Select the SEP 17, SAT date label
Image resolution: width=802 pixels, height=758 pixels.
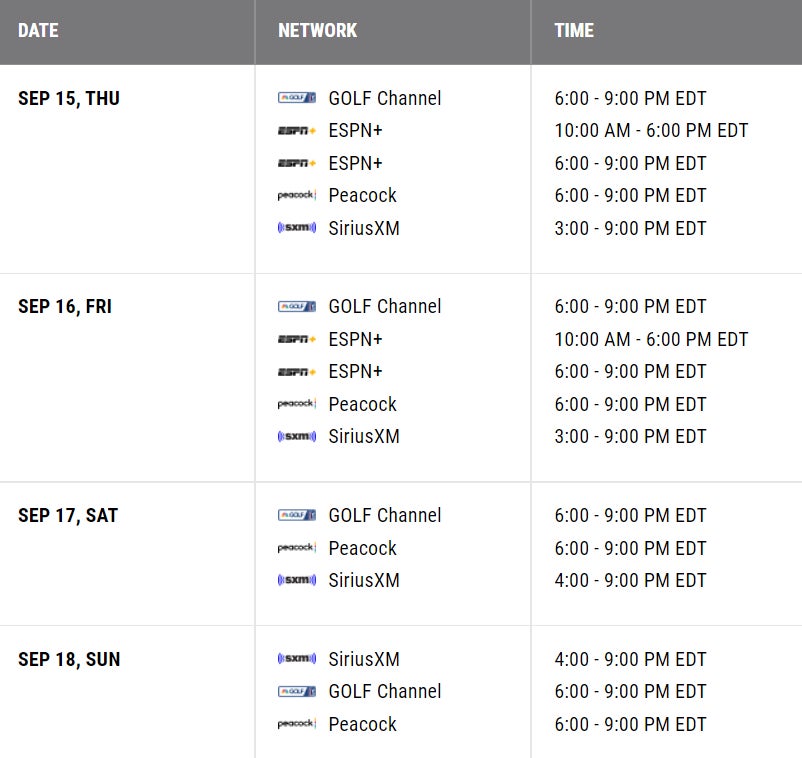[68, 515]
